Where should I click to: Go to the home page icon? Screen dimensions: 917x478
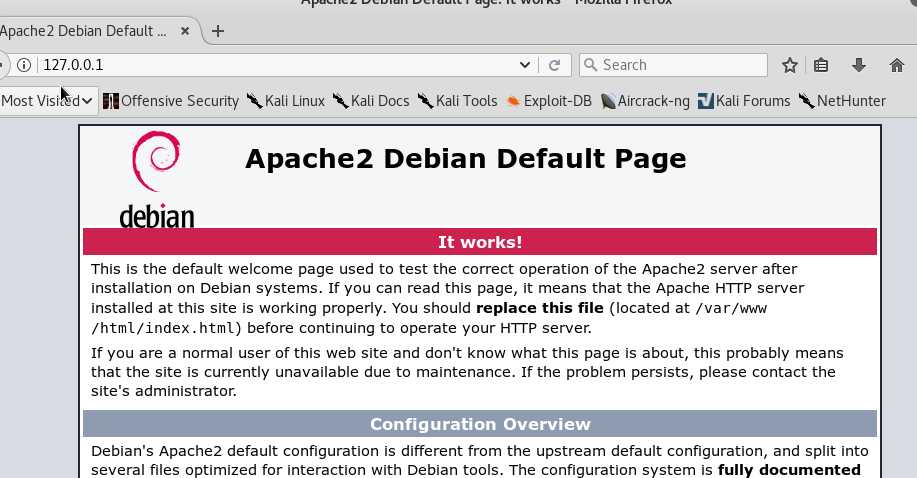pyautogui.click(x=897, y=65)
